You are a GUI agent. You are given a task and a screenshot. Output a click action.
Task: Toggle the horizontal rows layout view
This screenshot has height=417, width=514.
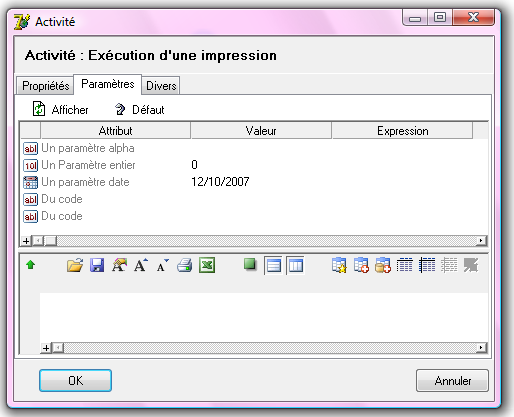point(273,266)
